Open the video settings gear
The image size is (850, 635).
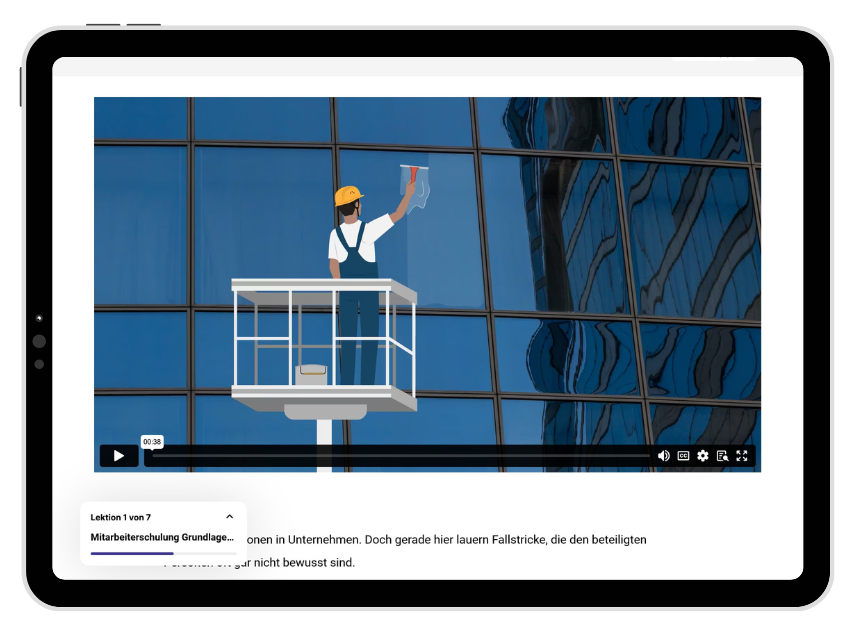703,456
